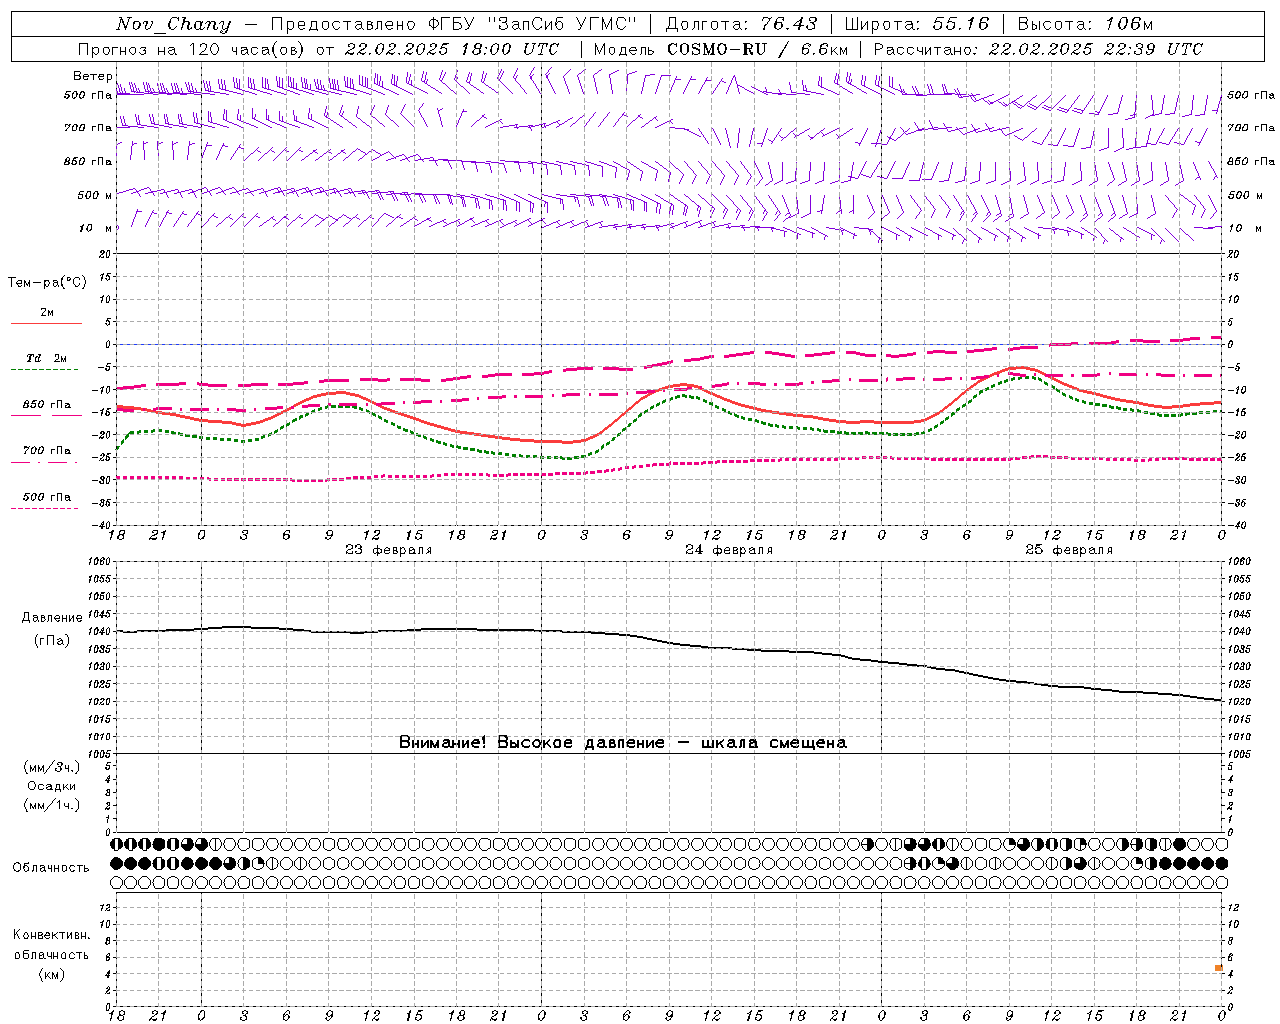Image resolution: width=1280 pixels, height=1024 pixels.
Task: Click the '25 февраля' date label
Action: point(1069,550)
